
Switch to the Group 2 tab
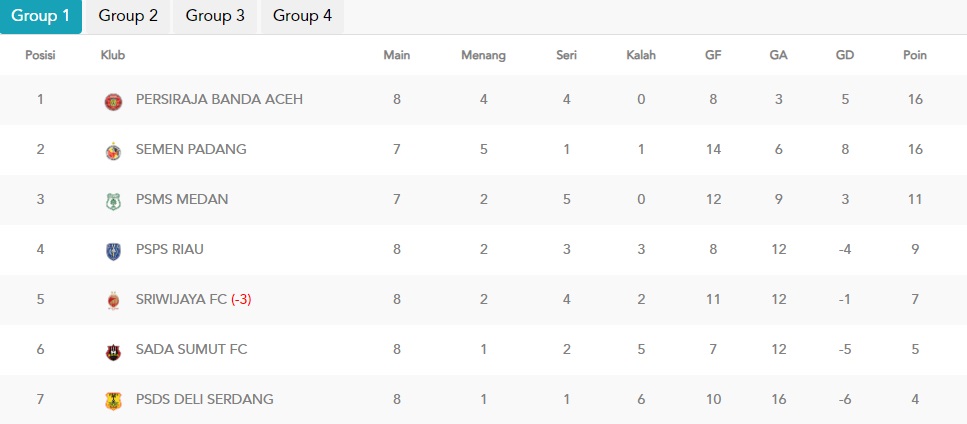click(128, 17)
